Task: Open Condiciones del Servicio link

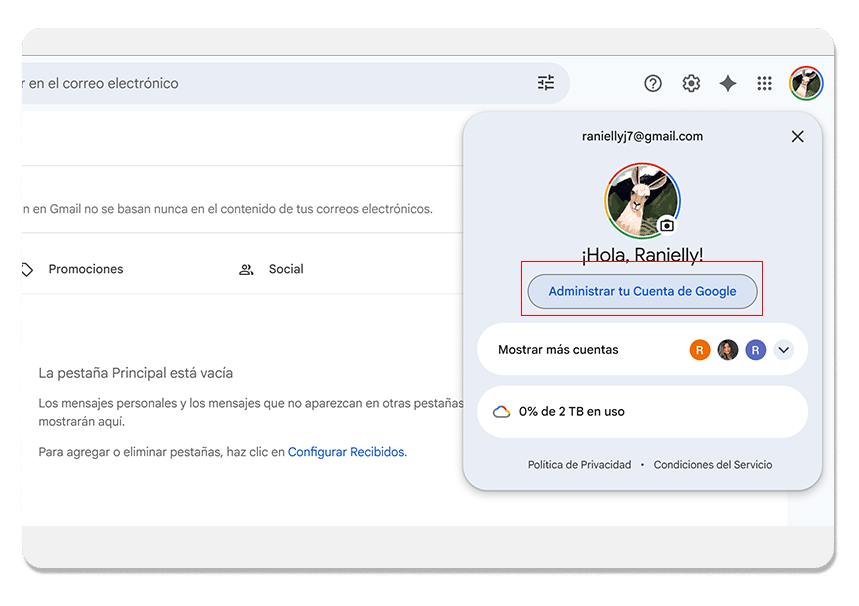Action: pyautogui.click(x=713, y=465)
